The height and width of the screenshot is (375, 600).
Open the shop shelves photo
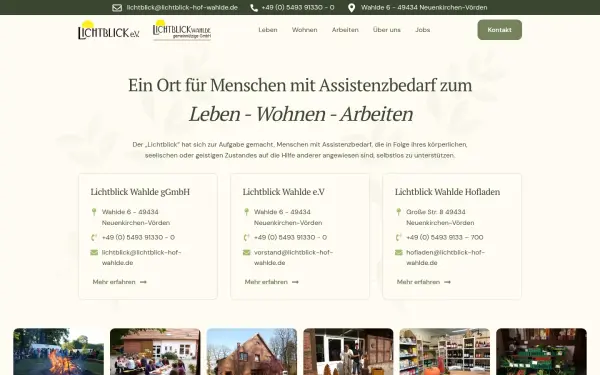[x=445, y=352]
